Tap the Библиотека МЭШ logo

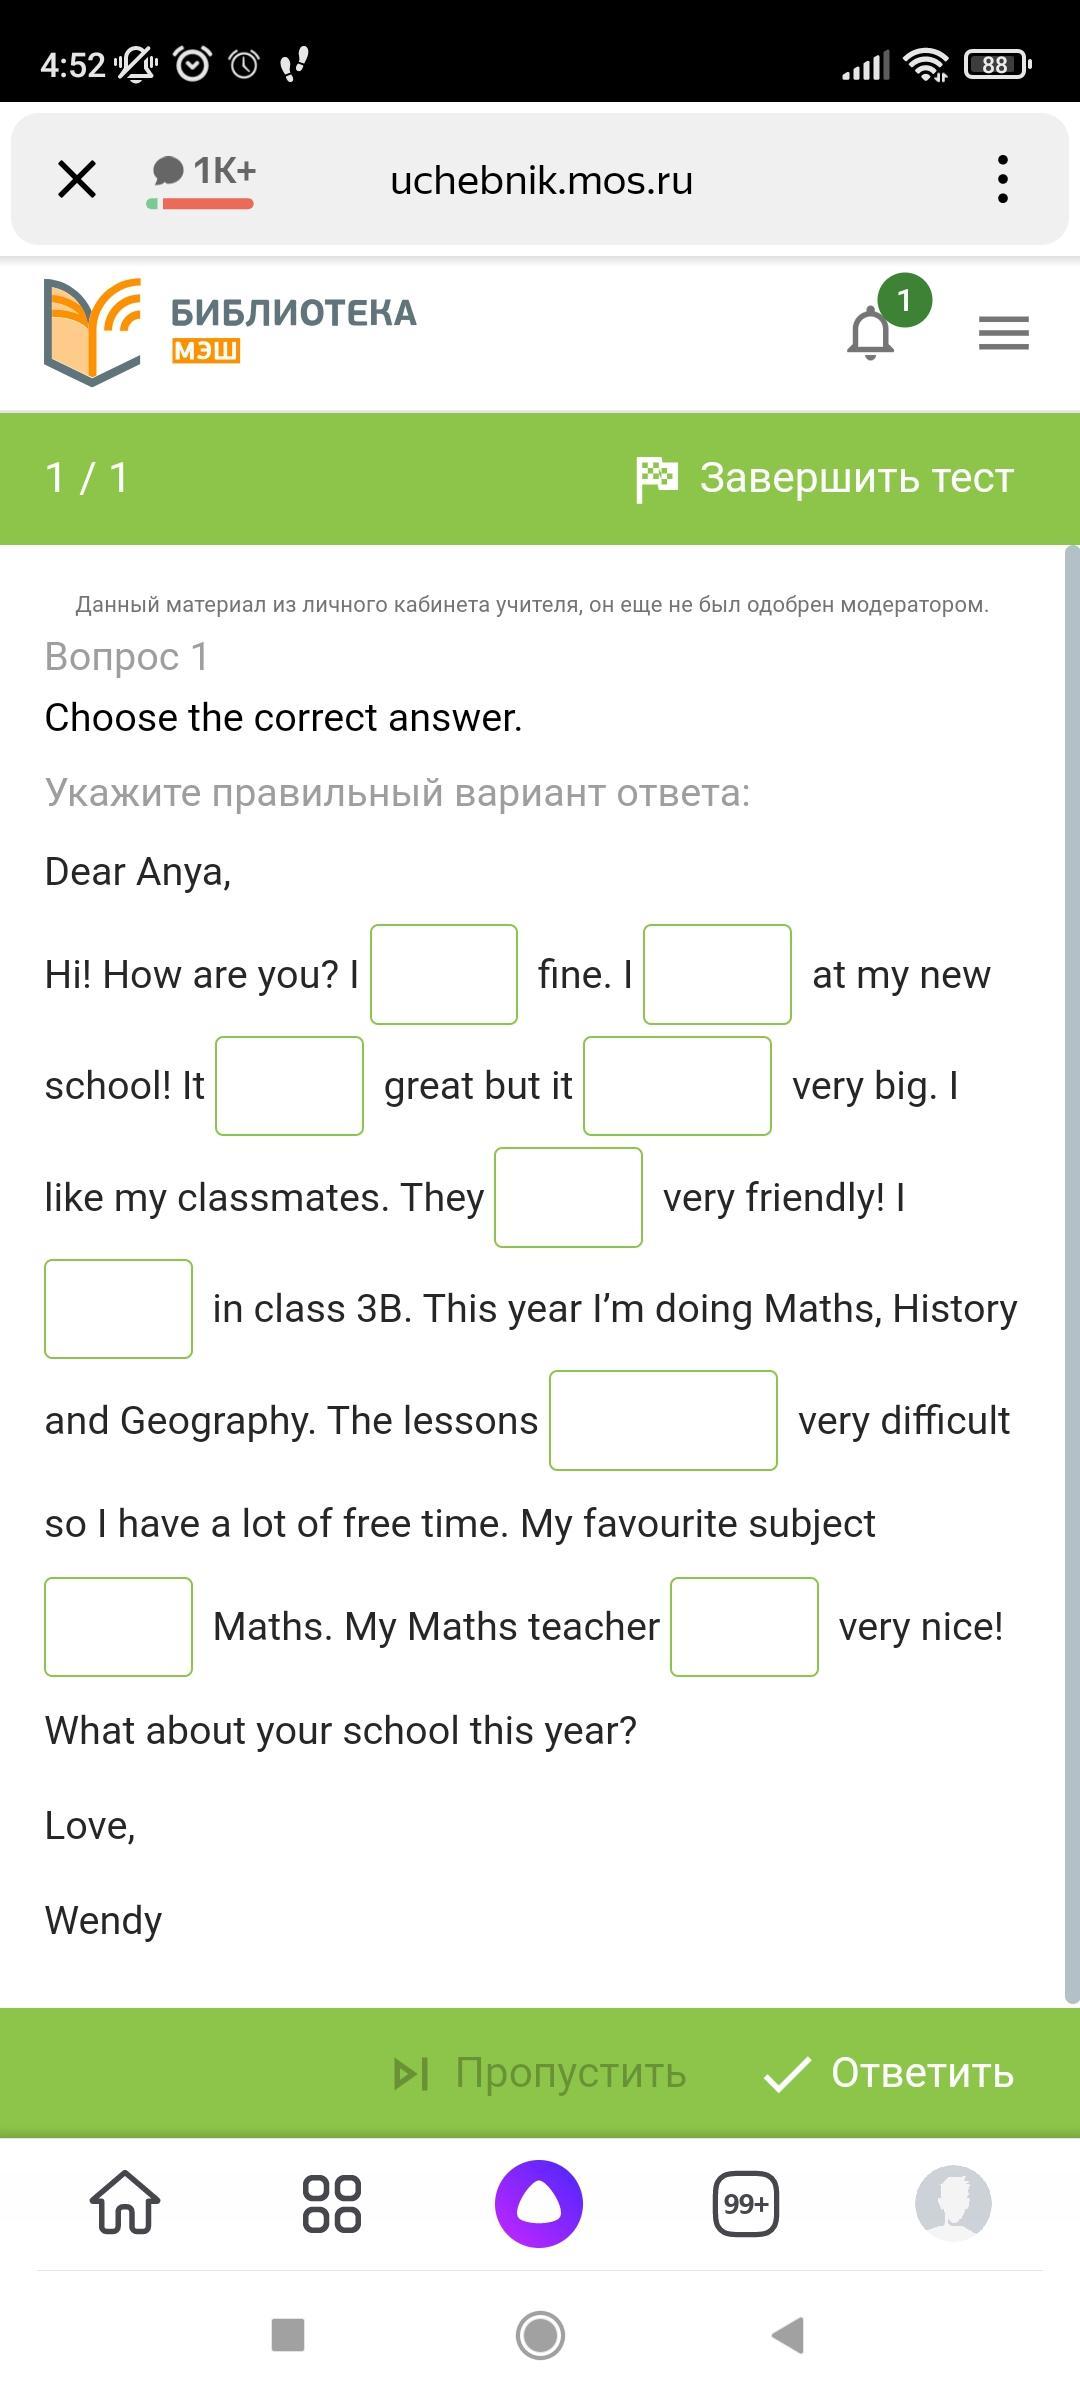point(230,332)
